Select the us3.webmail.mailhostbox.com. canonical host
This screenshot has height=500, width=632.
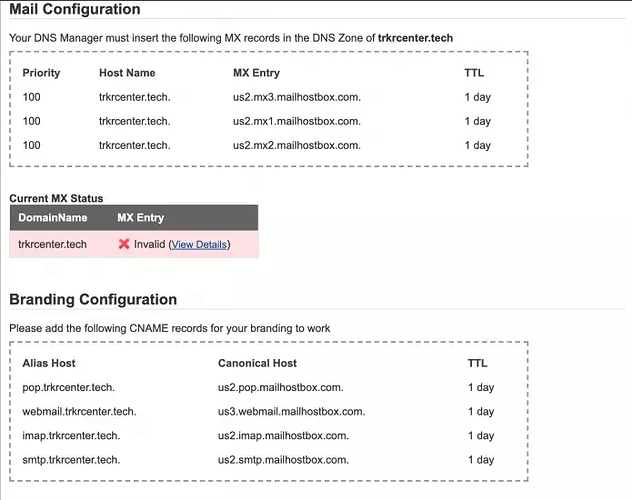[x=291, y=411]
